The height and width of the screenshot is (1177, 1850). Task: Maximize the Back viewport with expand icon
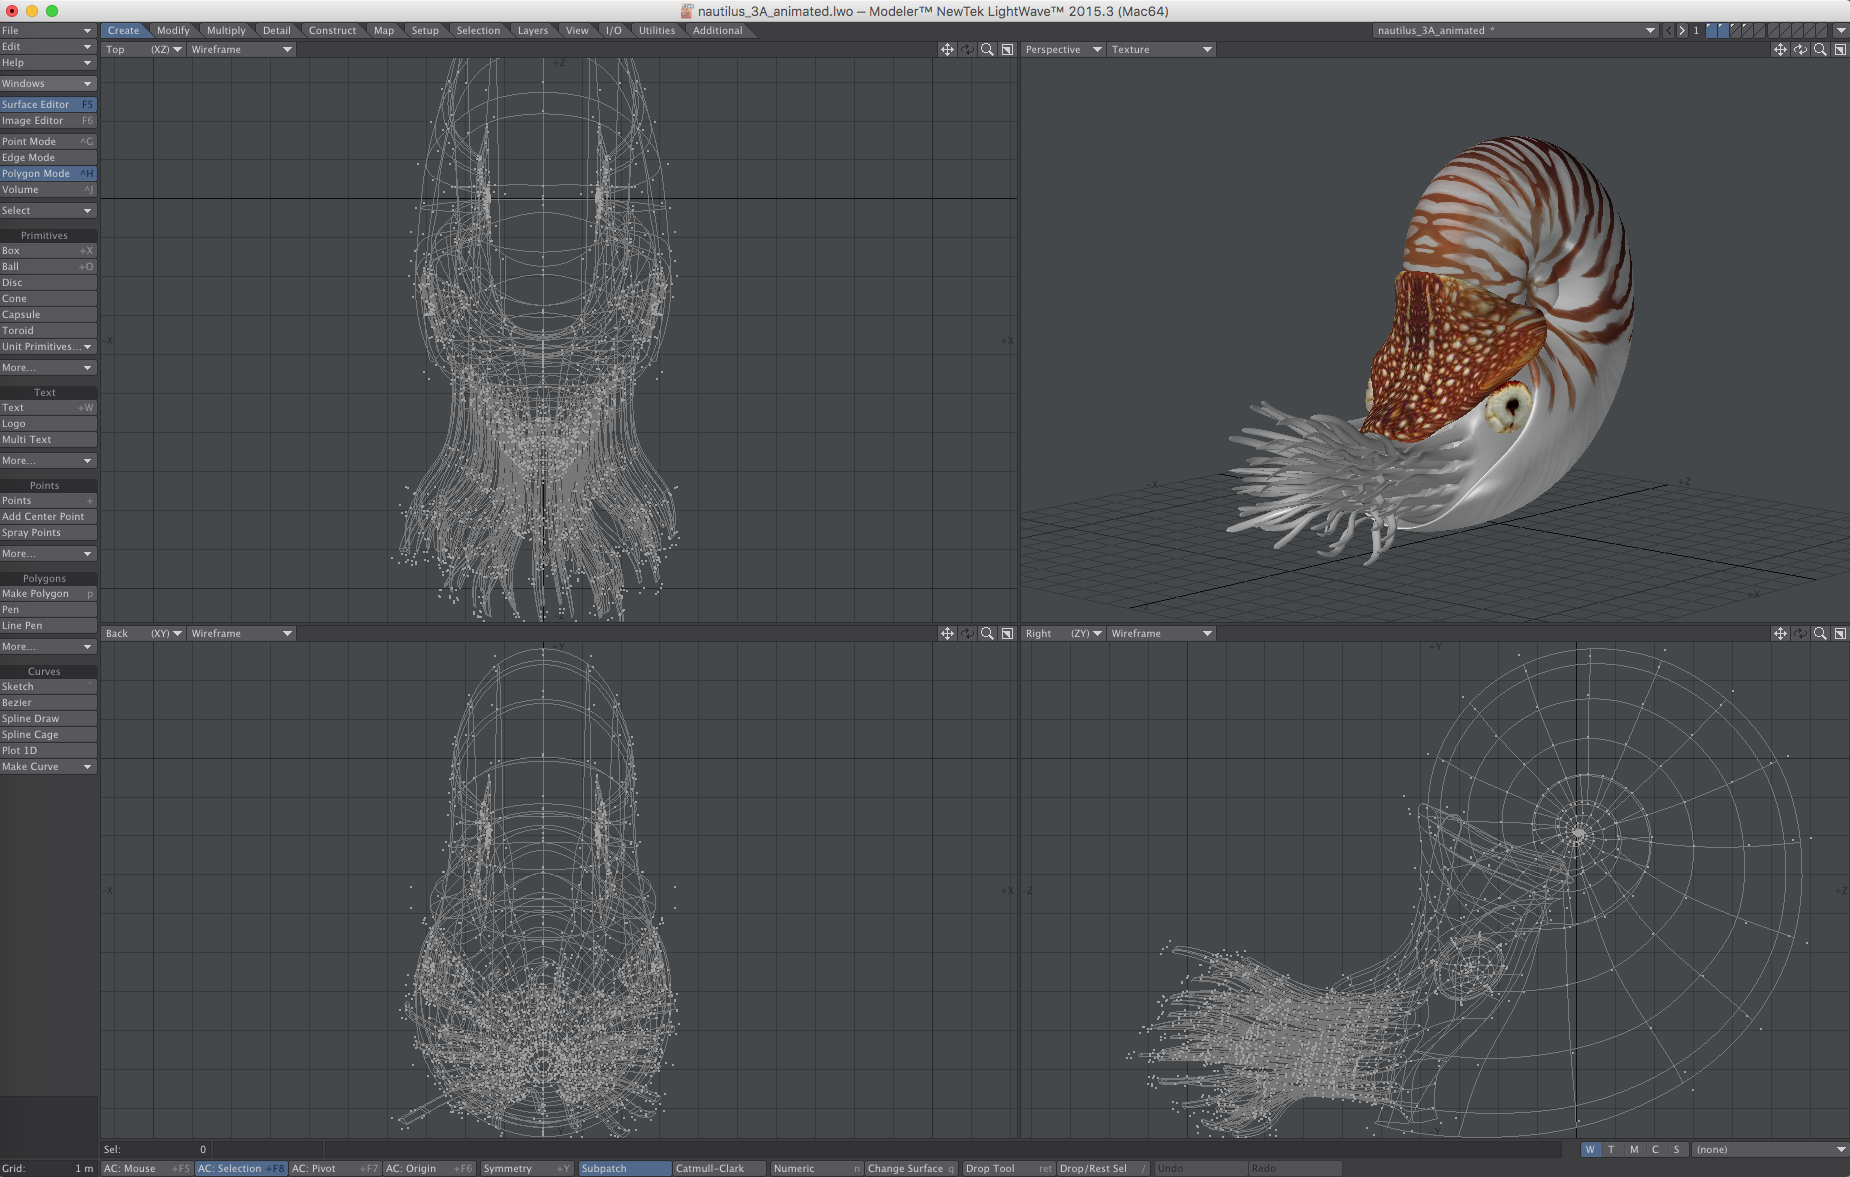pyautogui.click(x=1007, y=633)
